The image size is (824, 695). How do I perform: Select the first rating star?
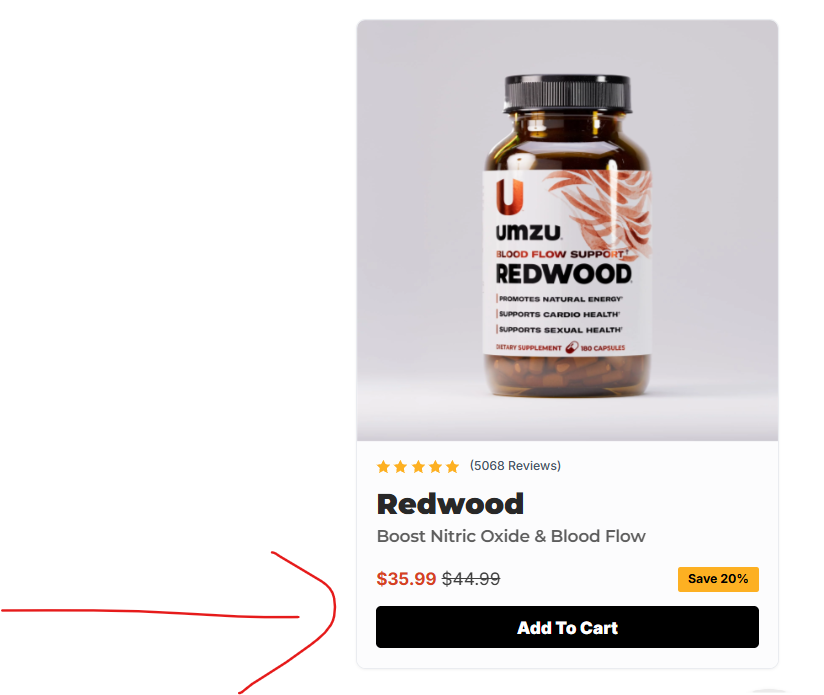coord(384,466)
